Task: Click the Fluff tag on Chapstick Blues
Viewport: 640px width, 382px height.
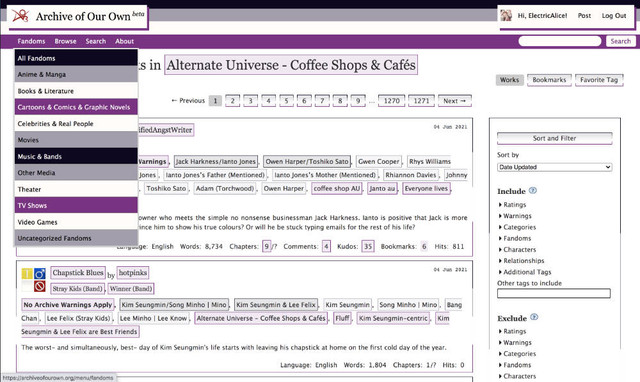Action: (x=342, y=318)
